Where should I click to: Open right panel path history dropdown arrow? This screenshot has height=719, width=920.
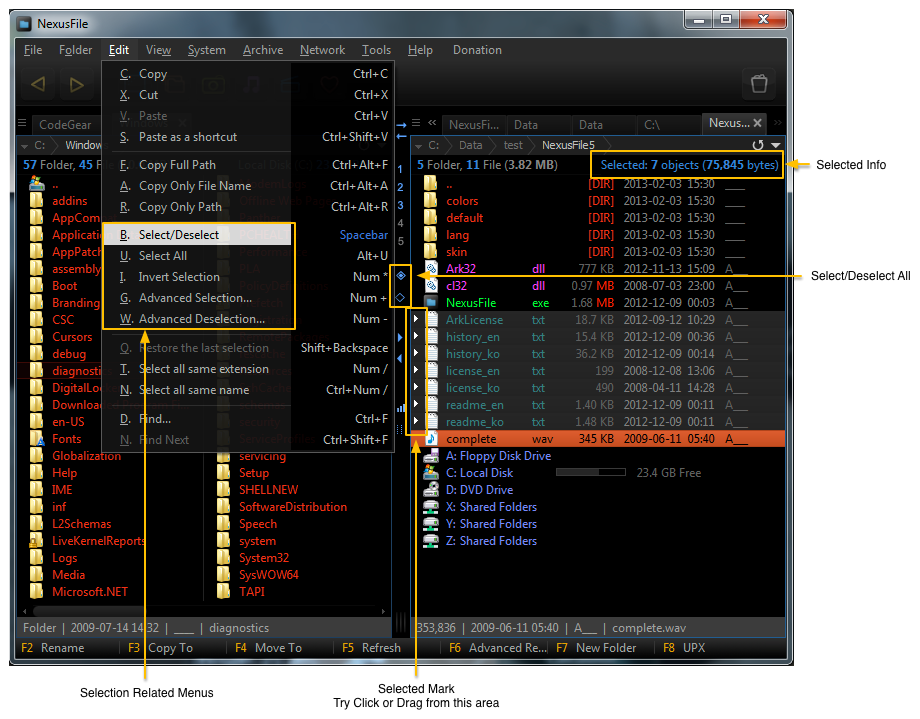[x=776, y=145]
